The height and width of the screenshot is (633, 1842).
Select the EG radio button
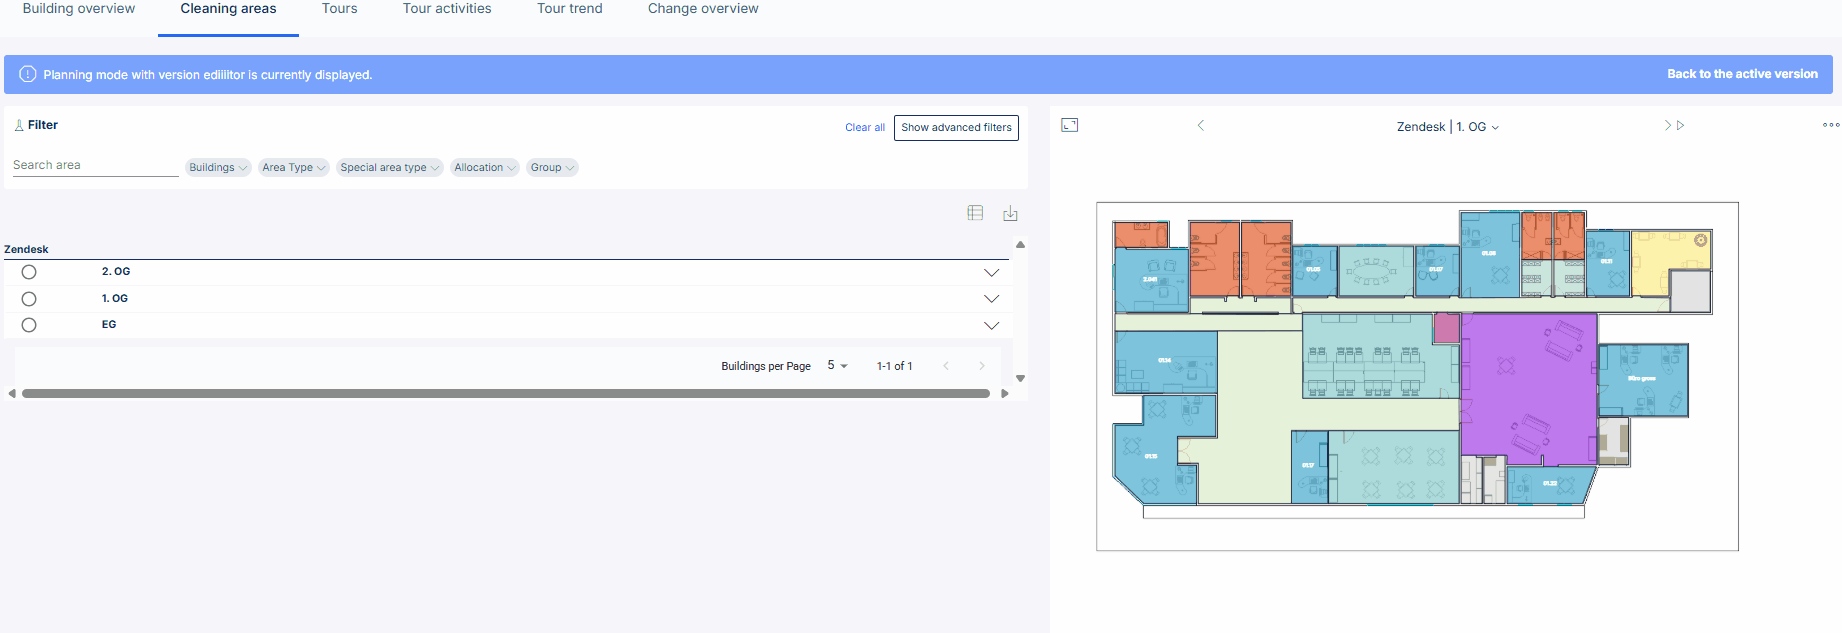pyautogui.click(x=29, y=325)
